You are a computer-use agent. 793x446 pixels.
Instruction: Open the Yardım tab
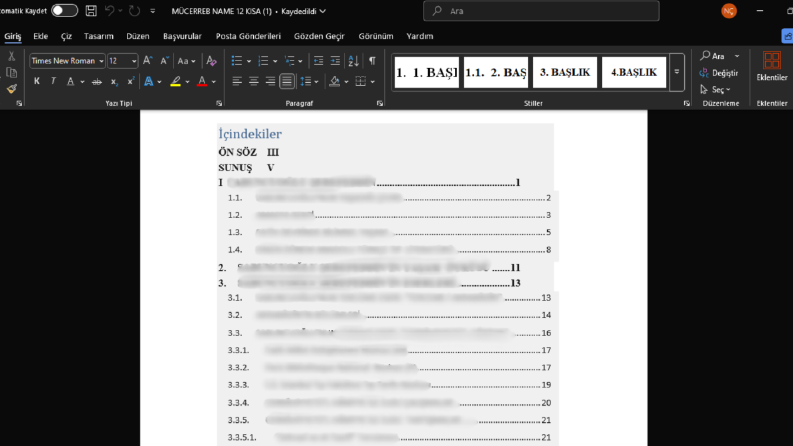coord(420,36)
